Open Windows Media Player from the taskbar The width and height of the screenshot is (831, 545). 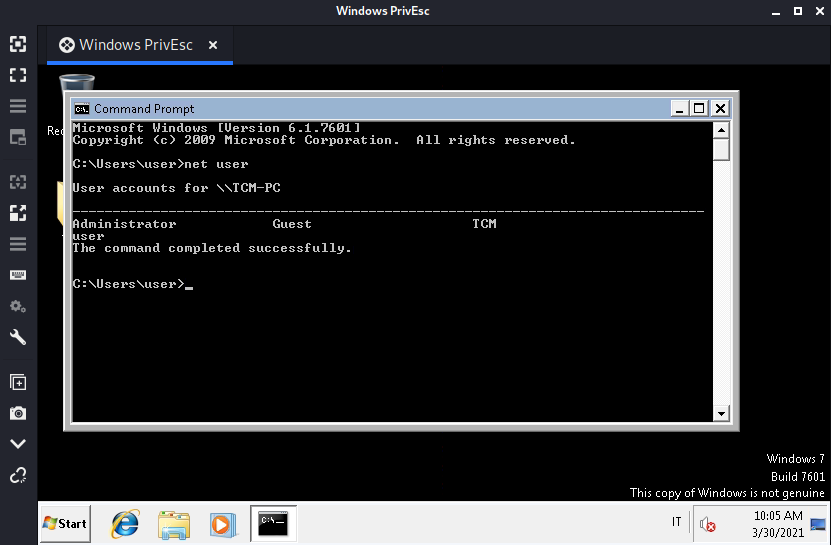tap(221, 523)
